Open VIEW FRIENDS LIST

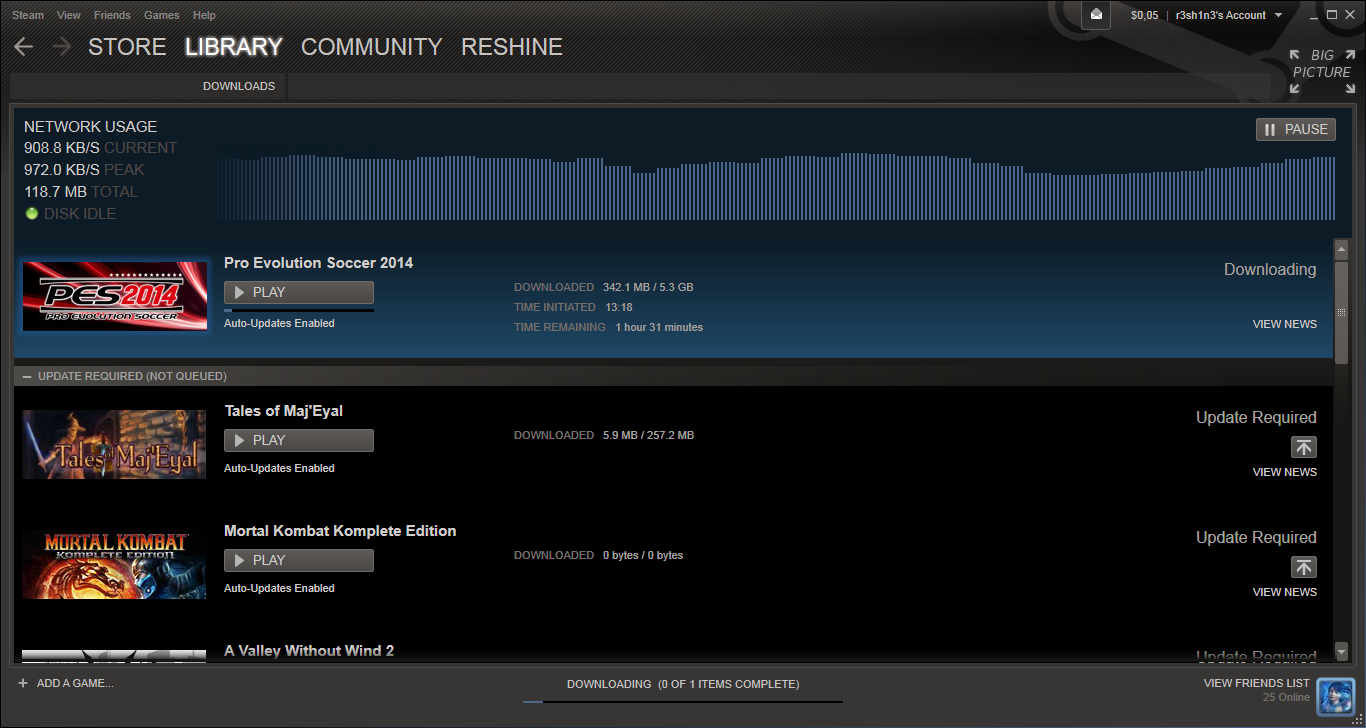coord(1257,683)
